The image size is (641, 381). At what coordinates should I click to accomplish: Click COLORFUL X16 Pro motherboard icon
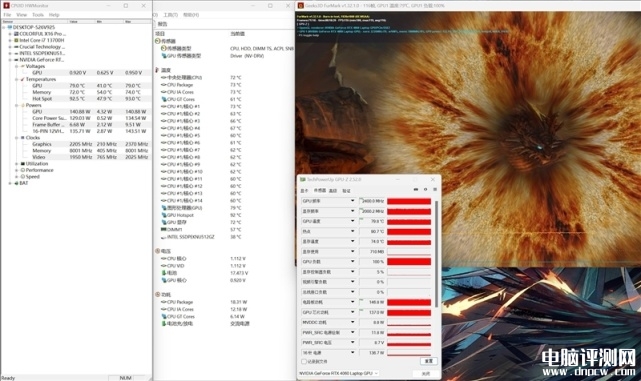pyautogui.click(x=16, y=34)
